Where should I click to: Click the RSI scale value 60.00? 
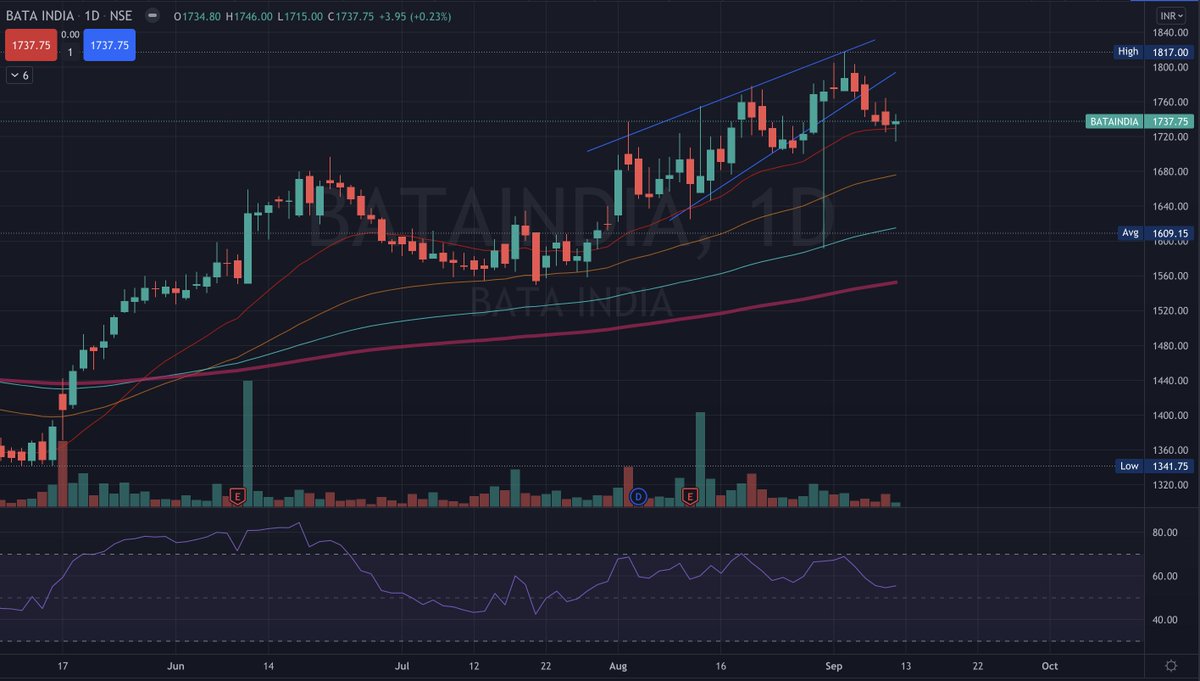click(x=1164, y=577)
